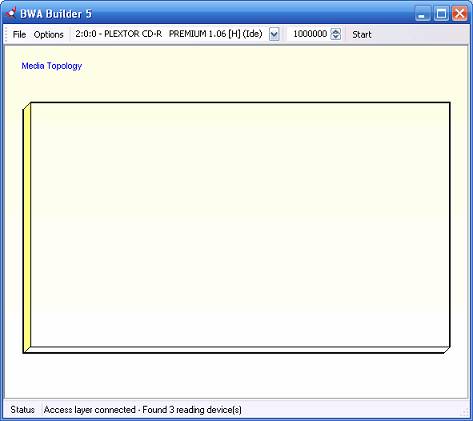Close the BWA Builder 5 window
473x421 pixels.
[x=460, y=14]
